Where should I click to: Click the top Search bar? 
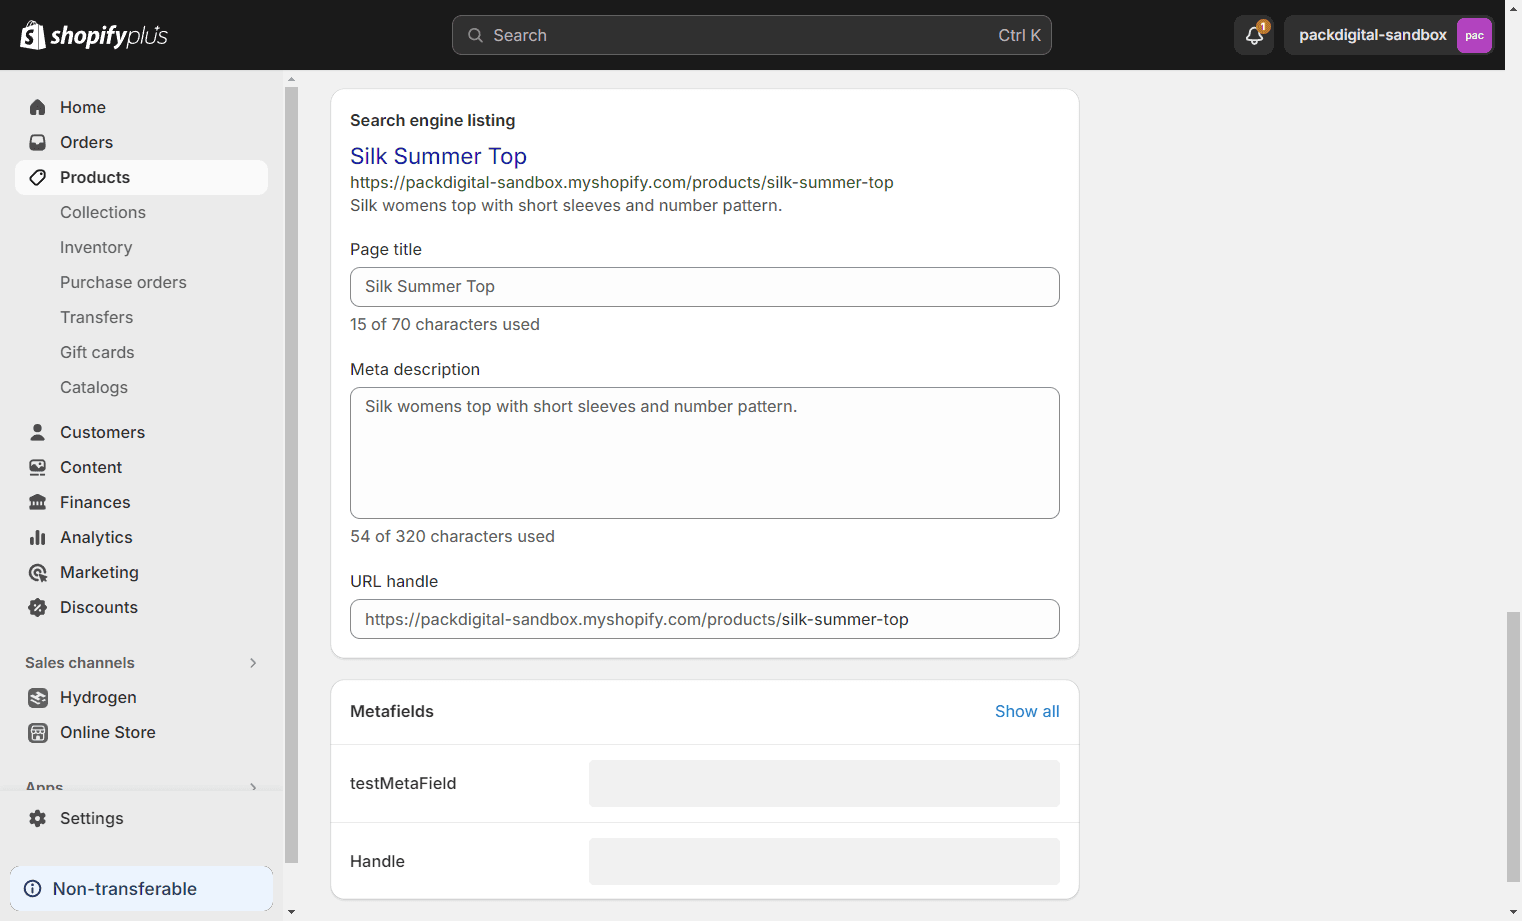click(751, 35)
